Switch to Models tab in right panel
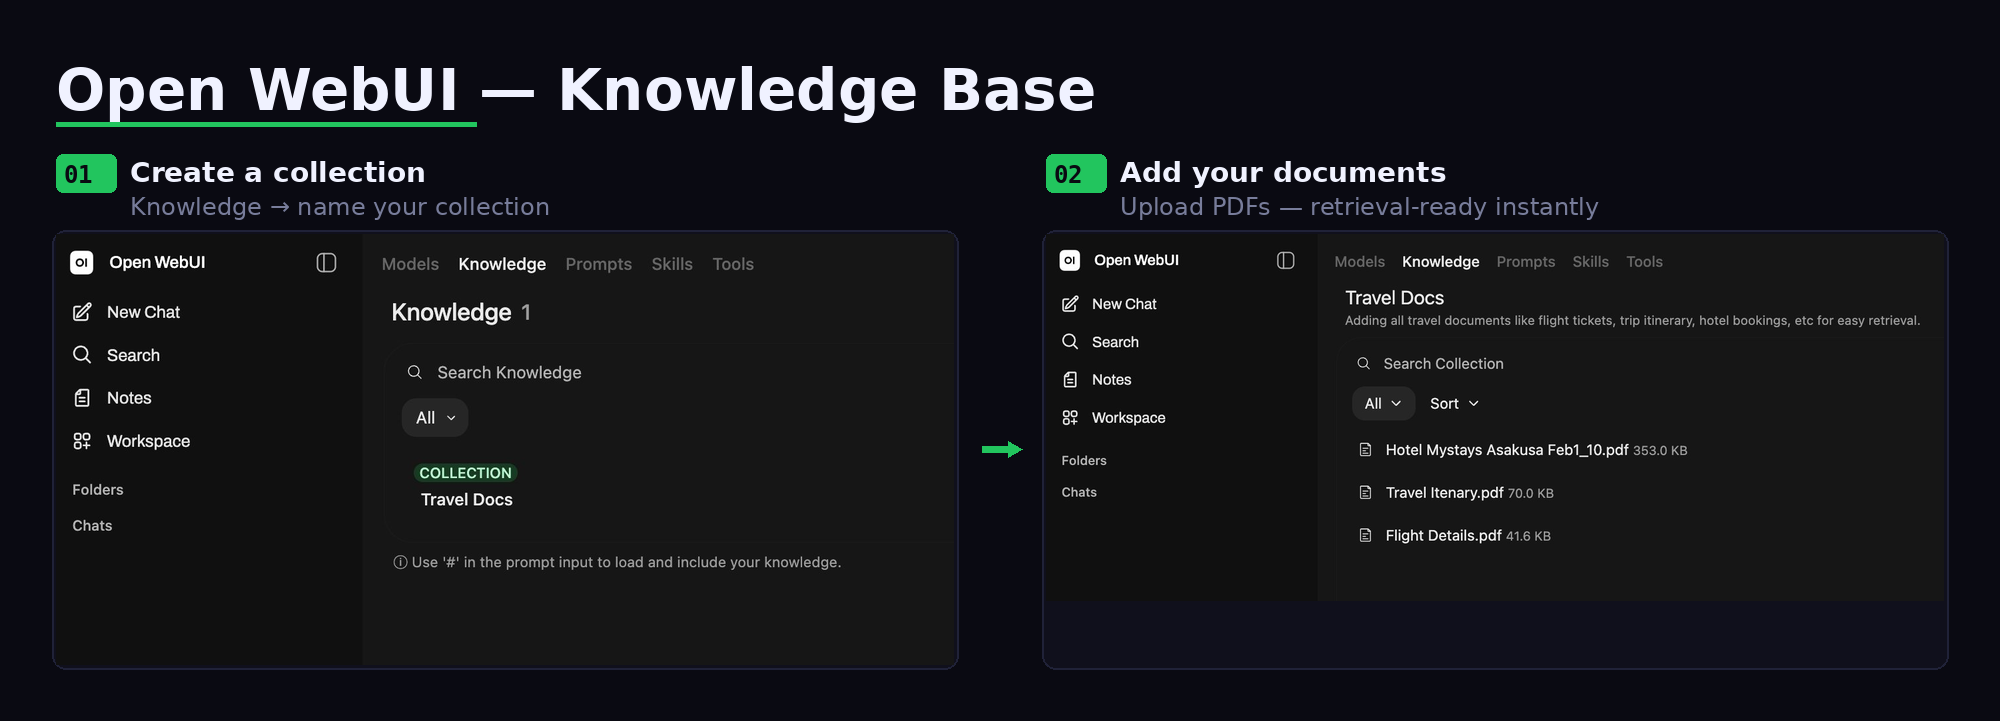 pyautogui.click(x=1359, y=262)
